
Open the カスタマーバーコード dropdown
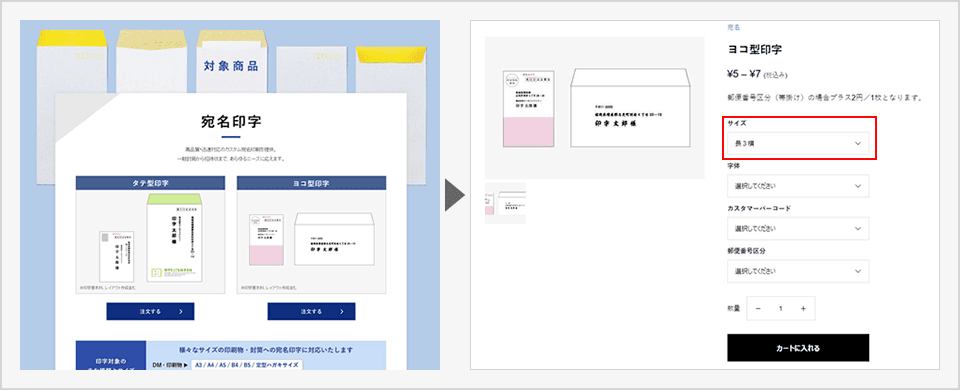click(798, 228)
